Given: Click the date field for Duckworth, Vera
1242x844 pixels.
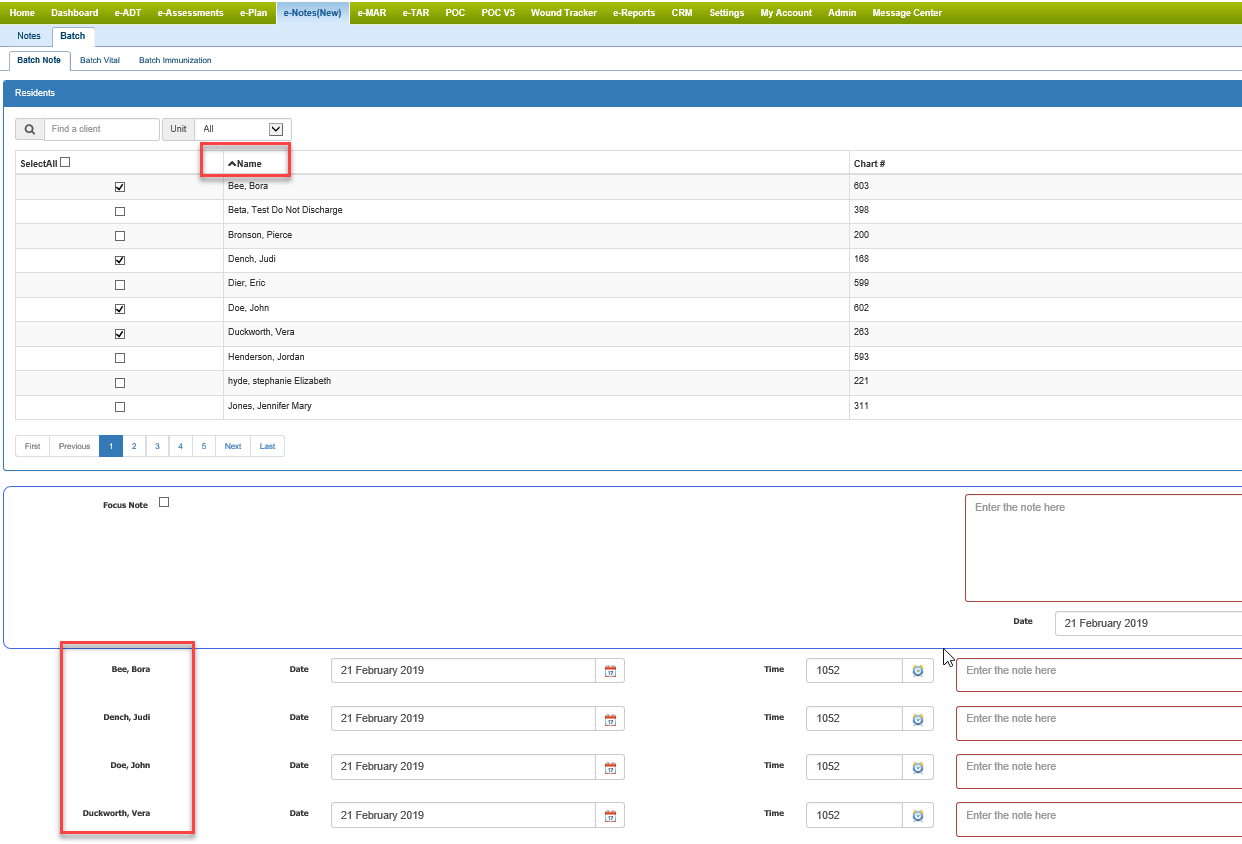Looking at the screenshot, I should 464,816.
